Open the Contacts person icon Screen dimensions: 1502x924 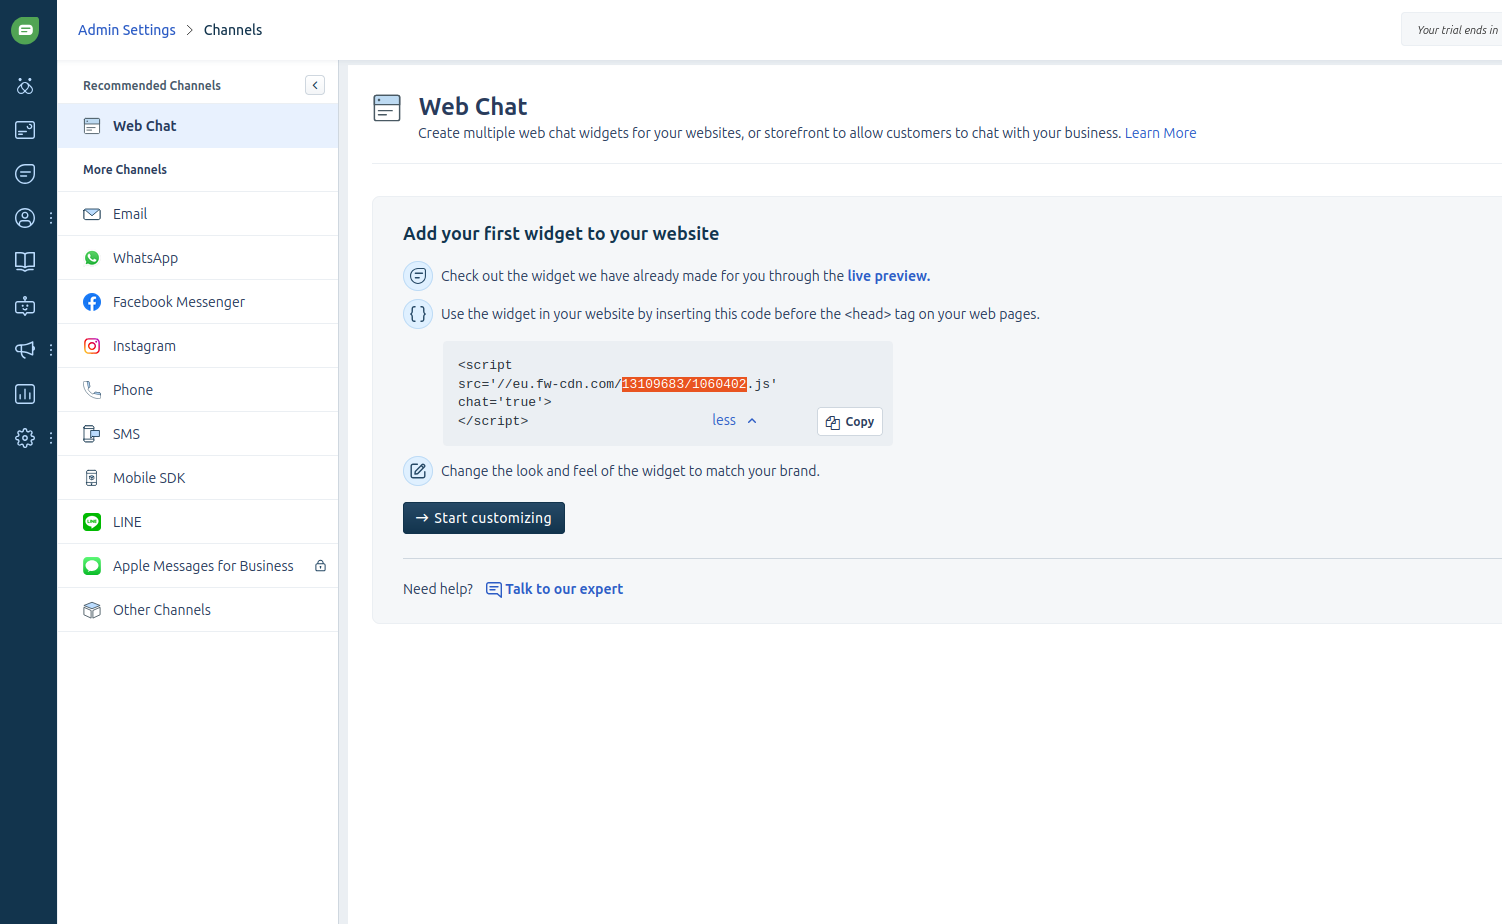coord(25,217)
